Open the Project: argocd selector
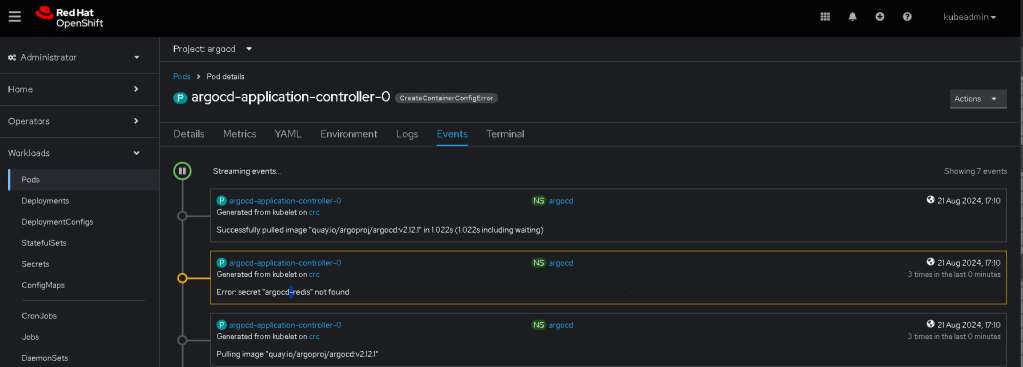The width and height of the screenshot is (1023, 367). click(212, 49)
